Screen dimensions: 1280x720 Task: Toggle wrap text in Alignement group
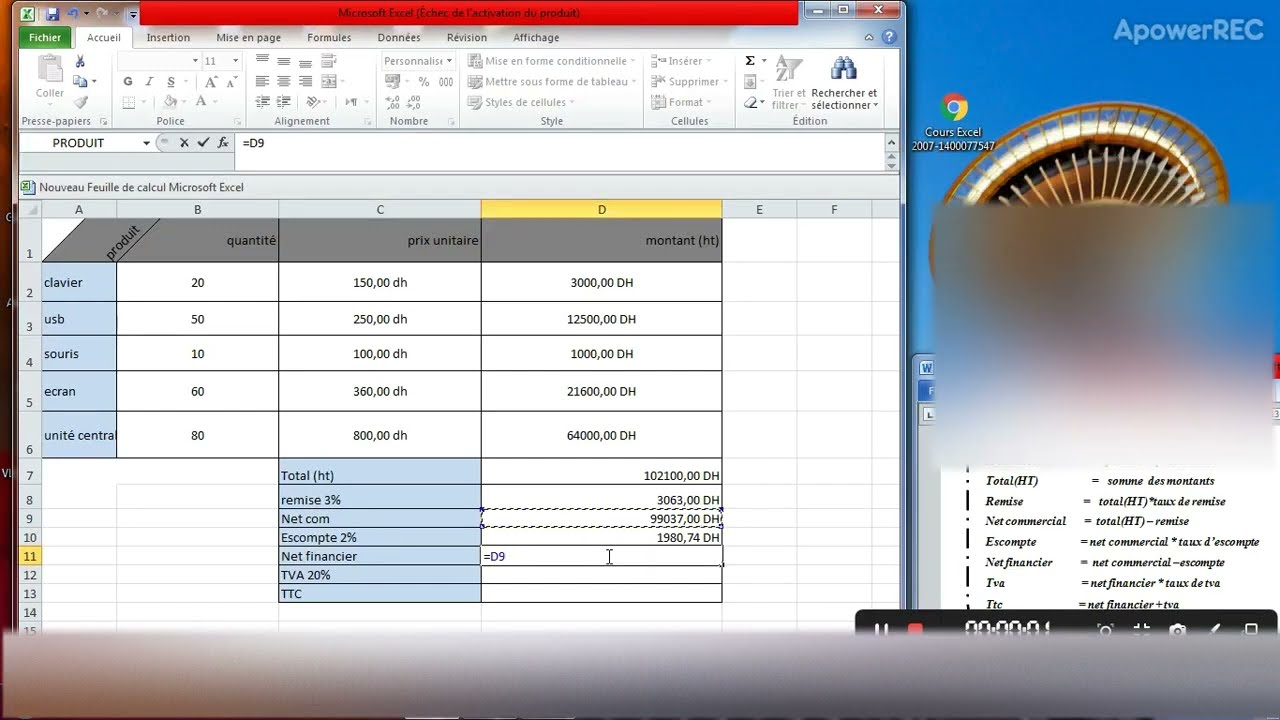327,61
